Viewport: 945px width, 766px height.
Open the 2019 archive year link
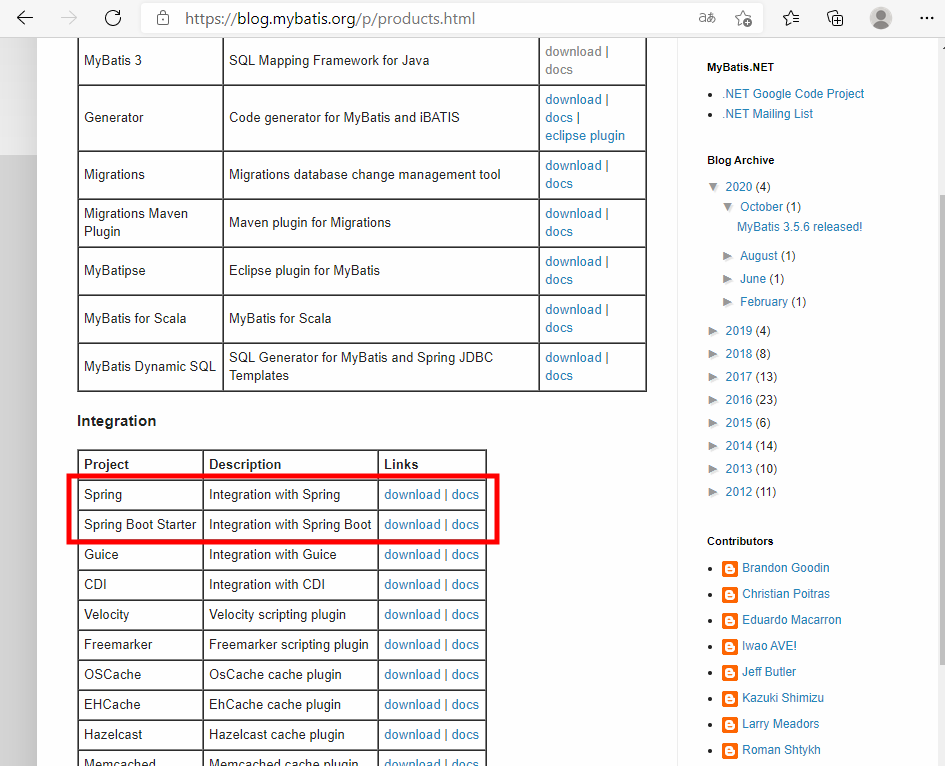(x=738, y=331)
